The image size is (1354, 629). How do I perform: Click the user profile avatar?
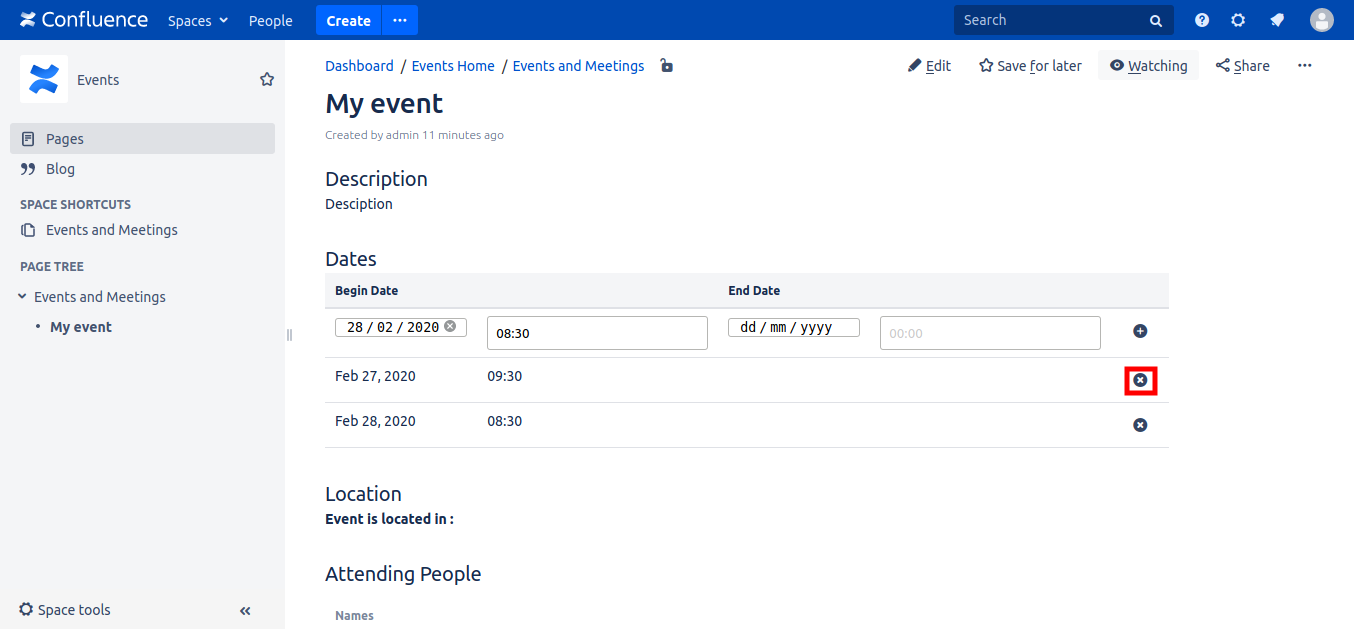[x=1322, y=20]
